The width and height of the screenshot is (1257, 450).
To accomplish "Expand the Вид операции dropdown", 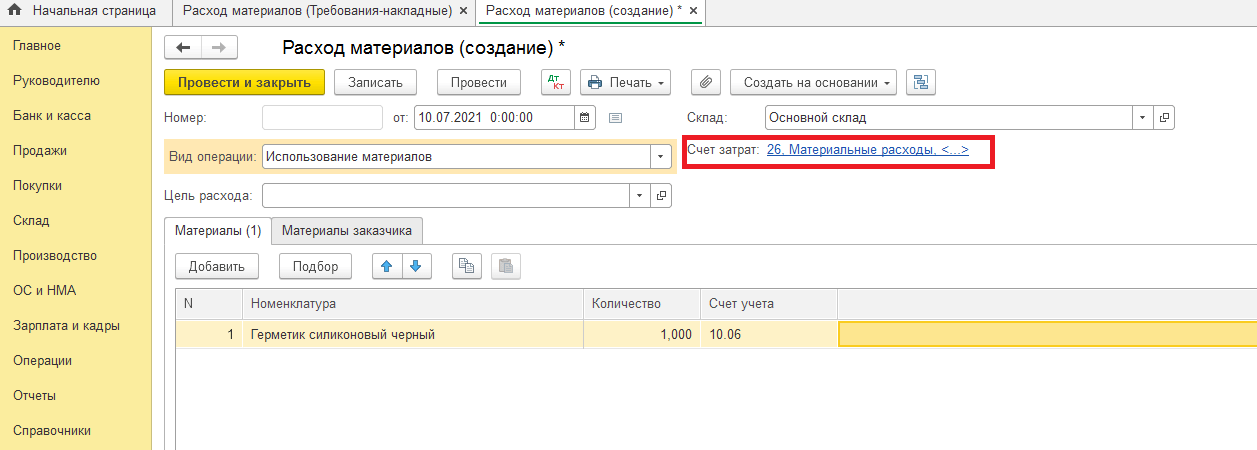I will 661,157.
